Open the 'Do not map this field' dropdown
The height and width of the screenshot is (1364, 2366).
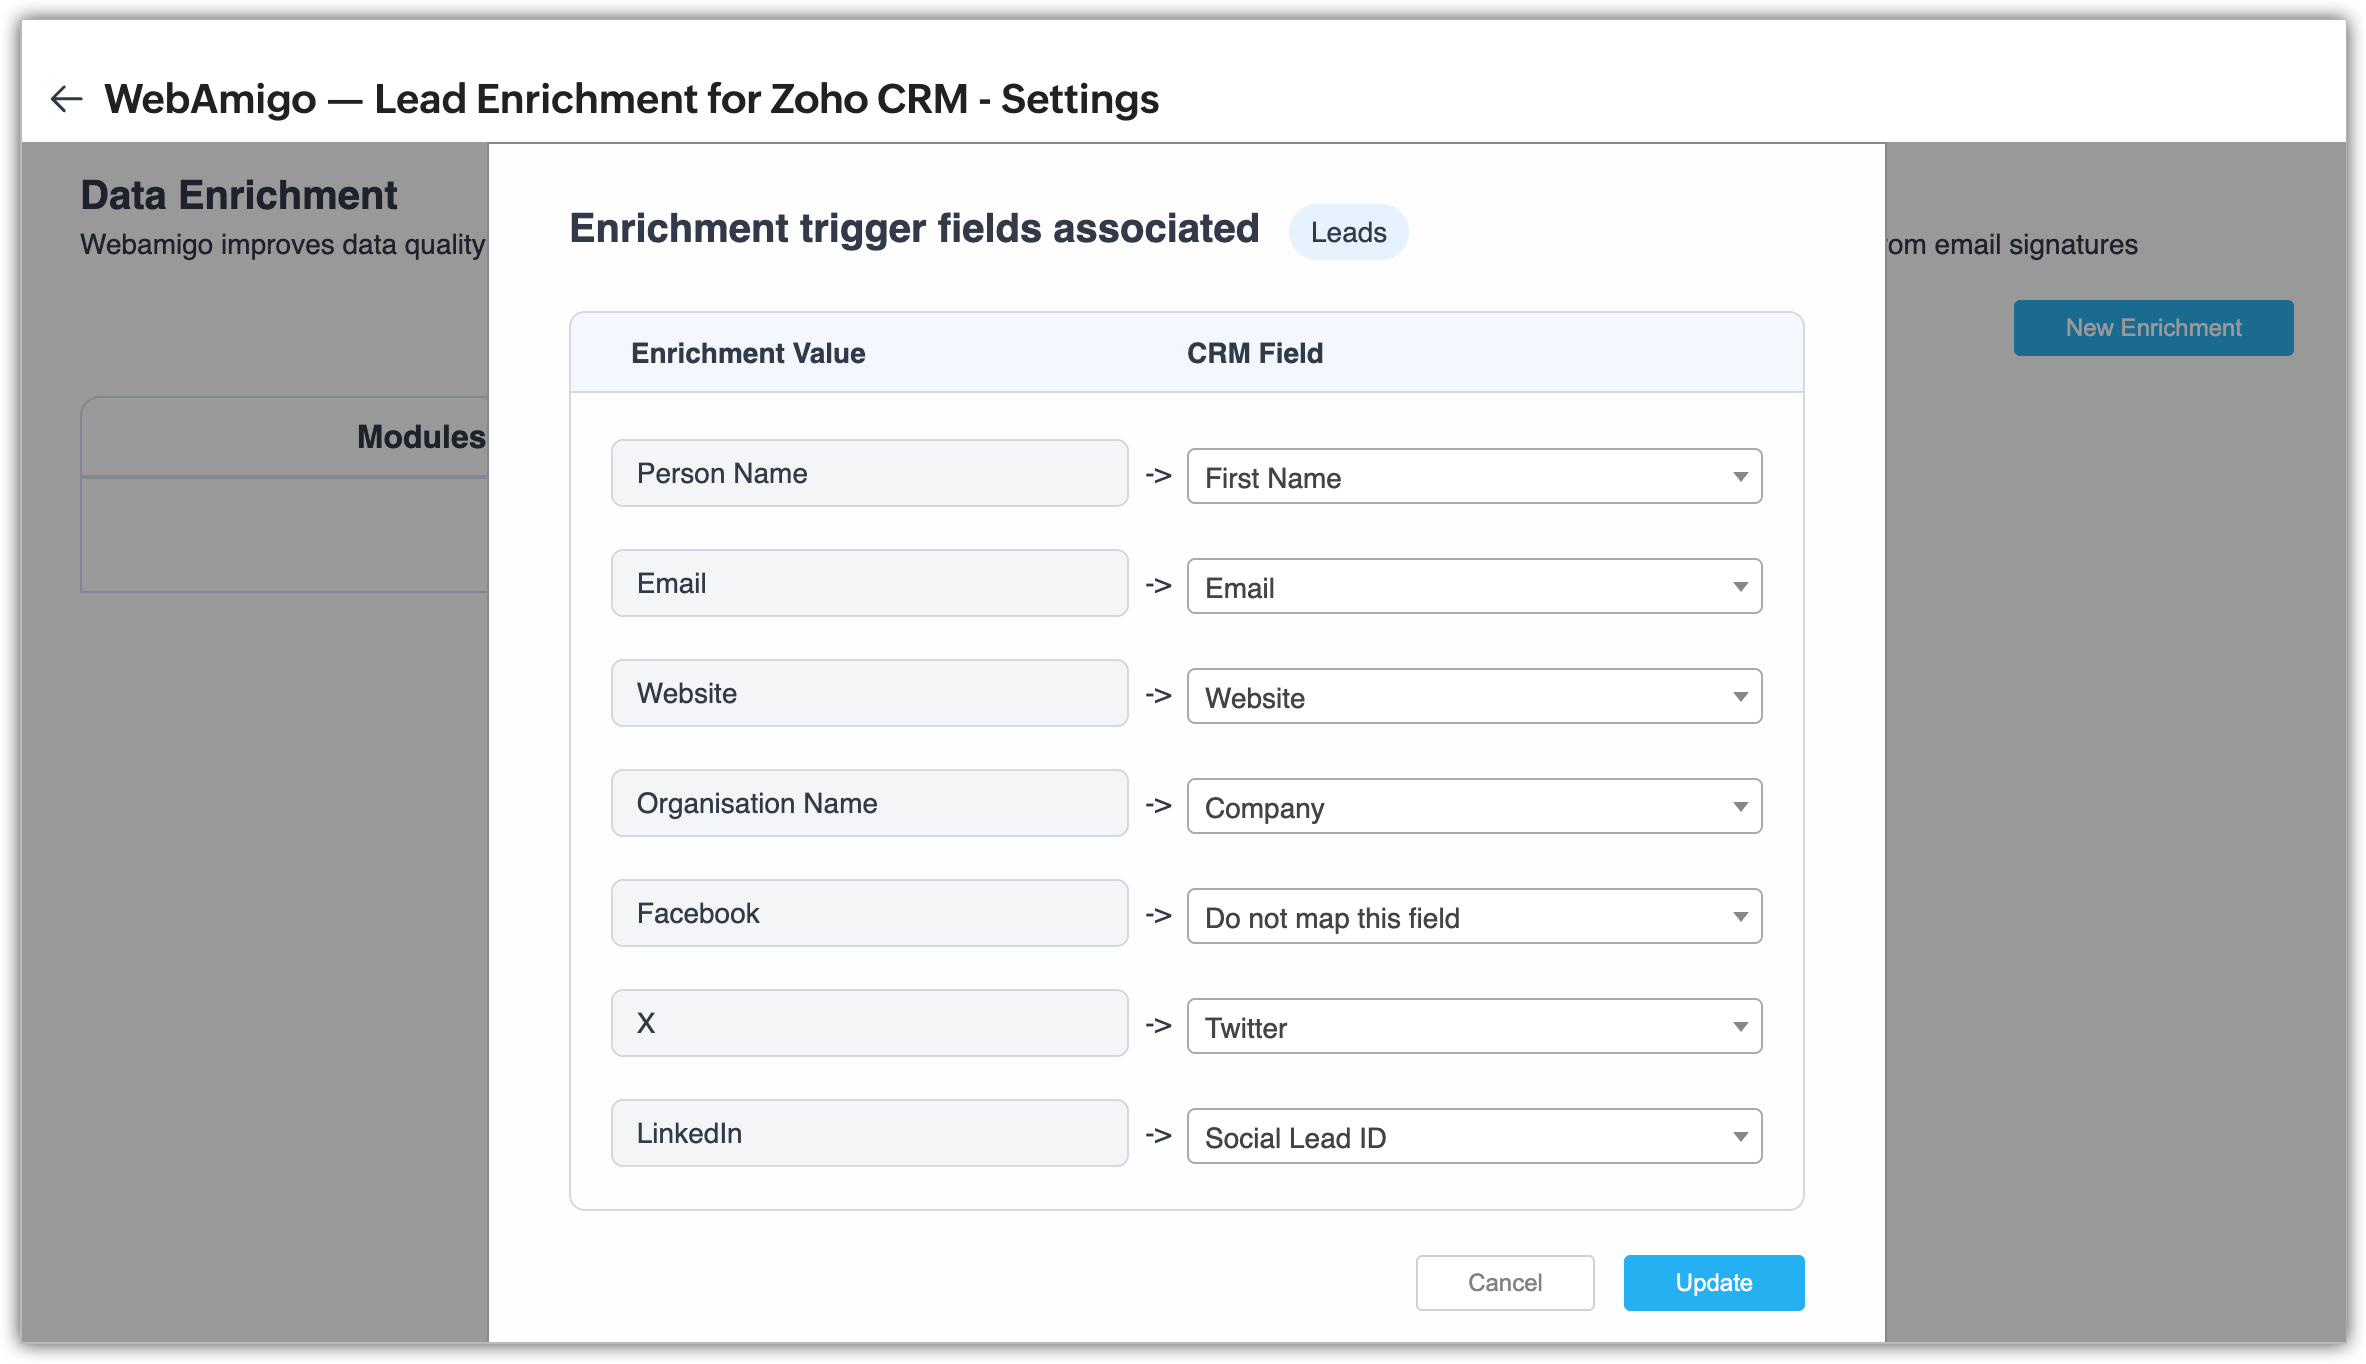click(1473, 917)
